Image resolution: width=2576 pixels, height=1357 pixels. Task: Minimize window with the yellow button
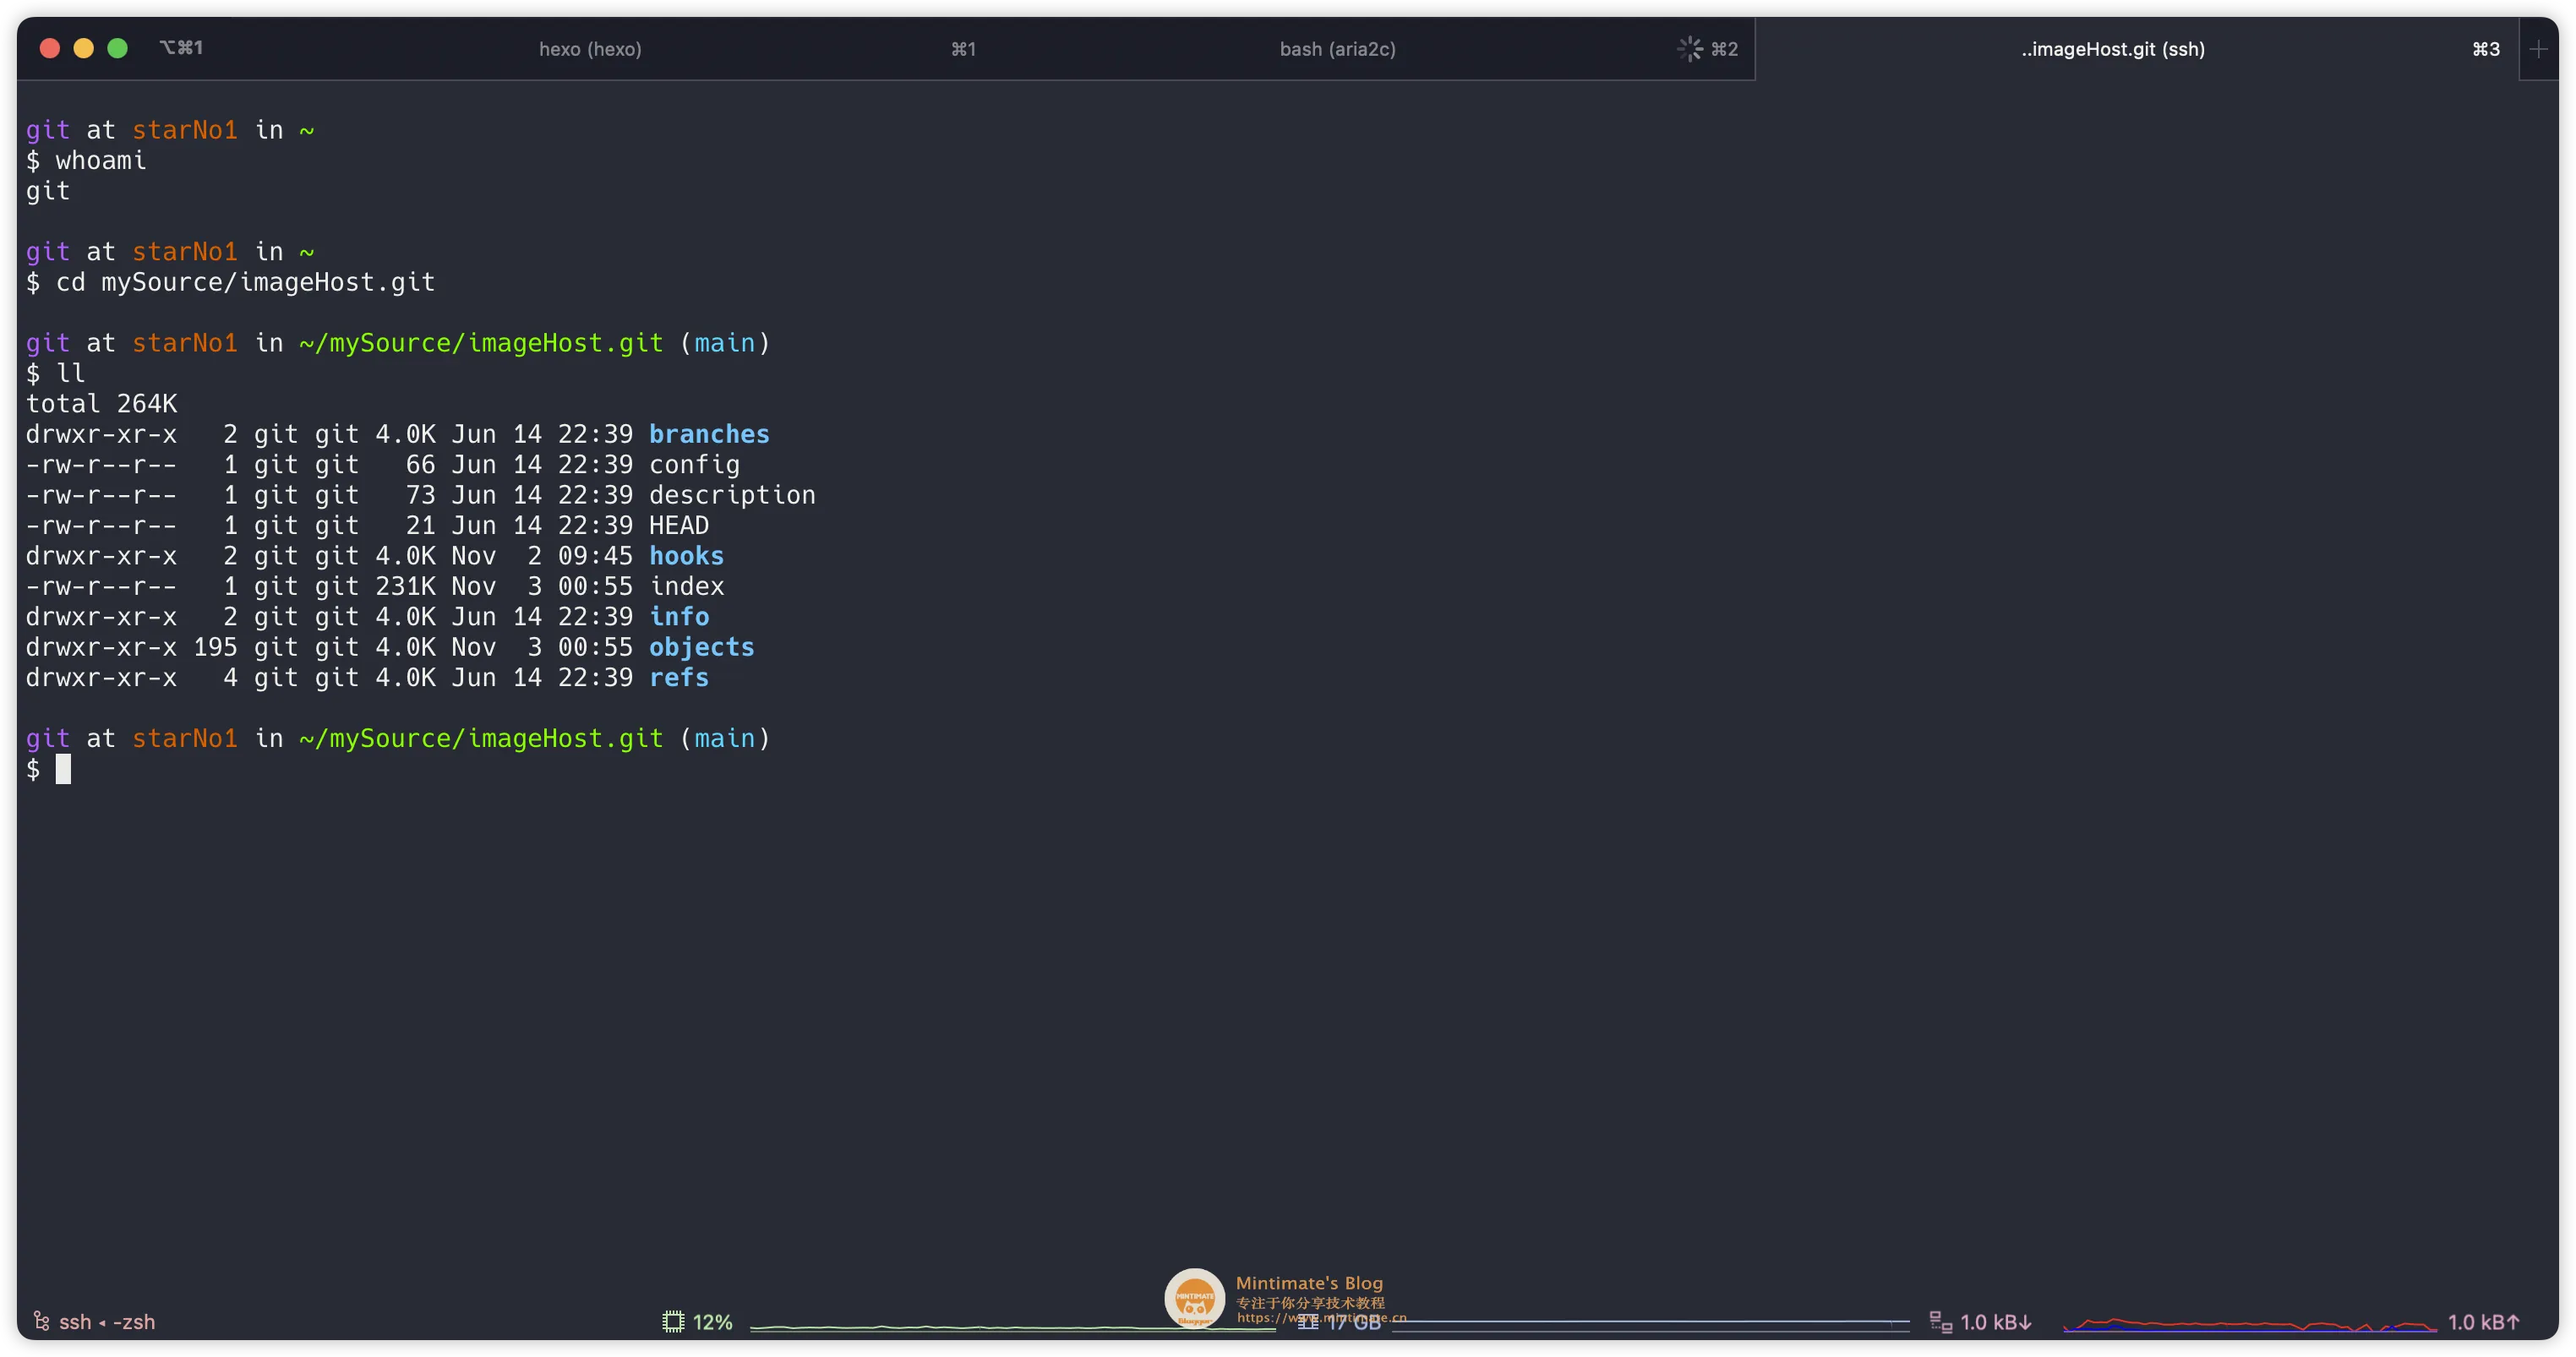84,48
